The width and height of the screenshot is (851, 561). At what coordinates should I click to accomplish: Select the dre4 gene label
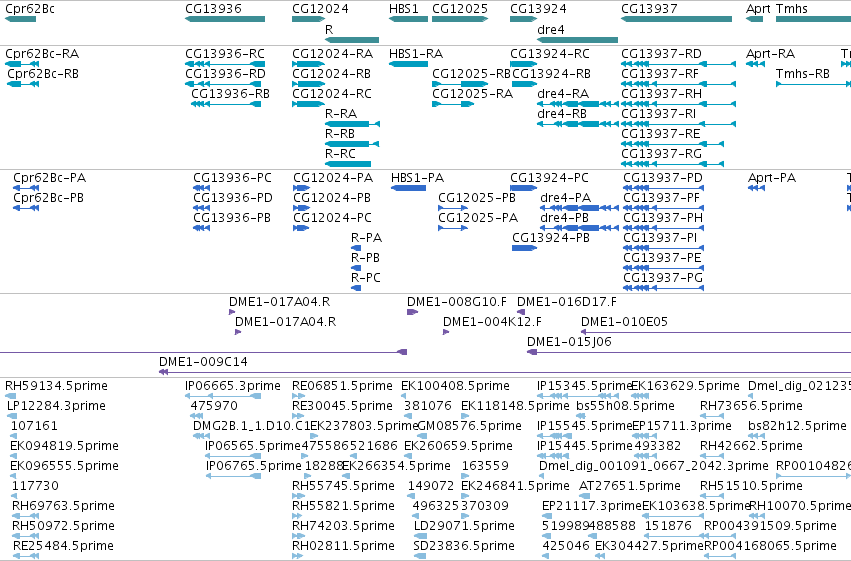[x=551, y=29]
